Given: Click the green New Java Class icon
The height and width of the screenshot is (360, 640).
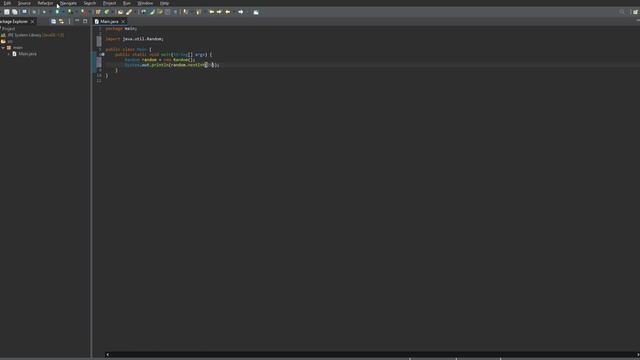Looking at the screenshot, I should click(x=107, y=12).
